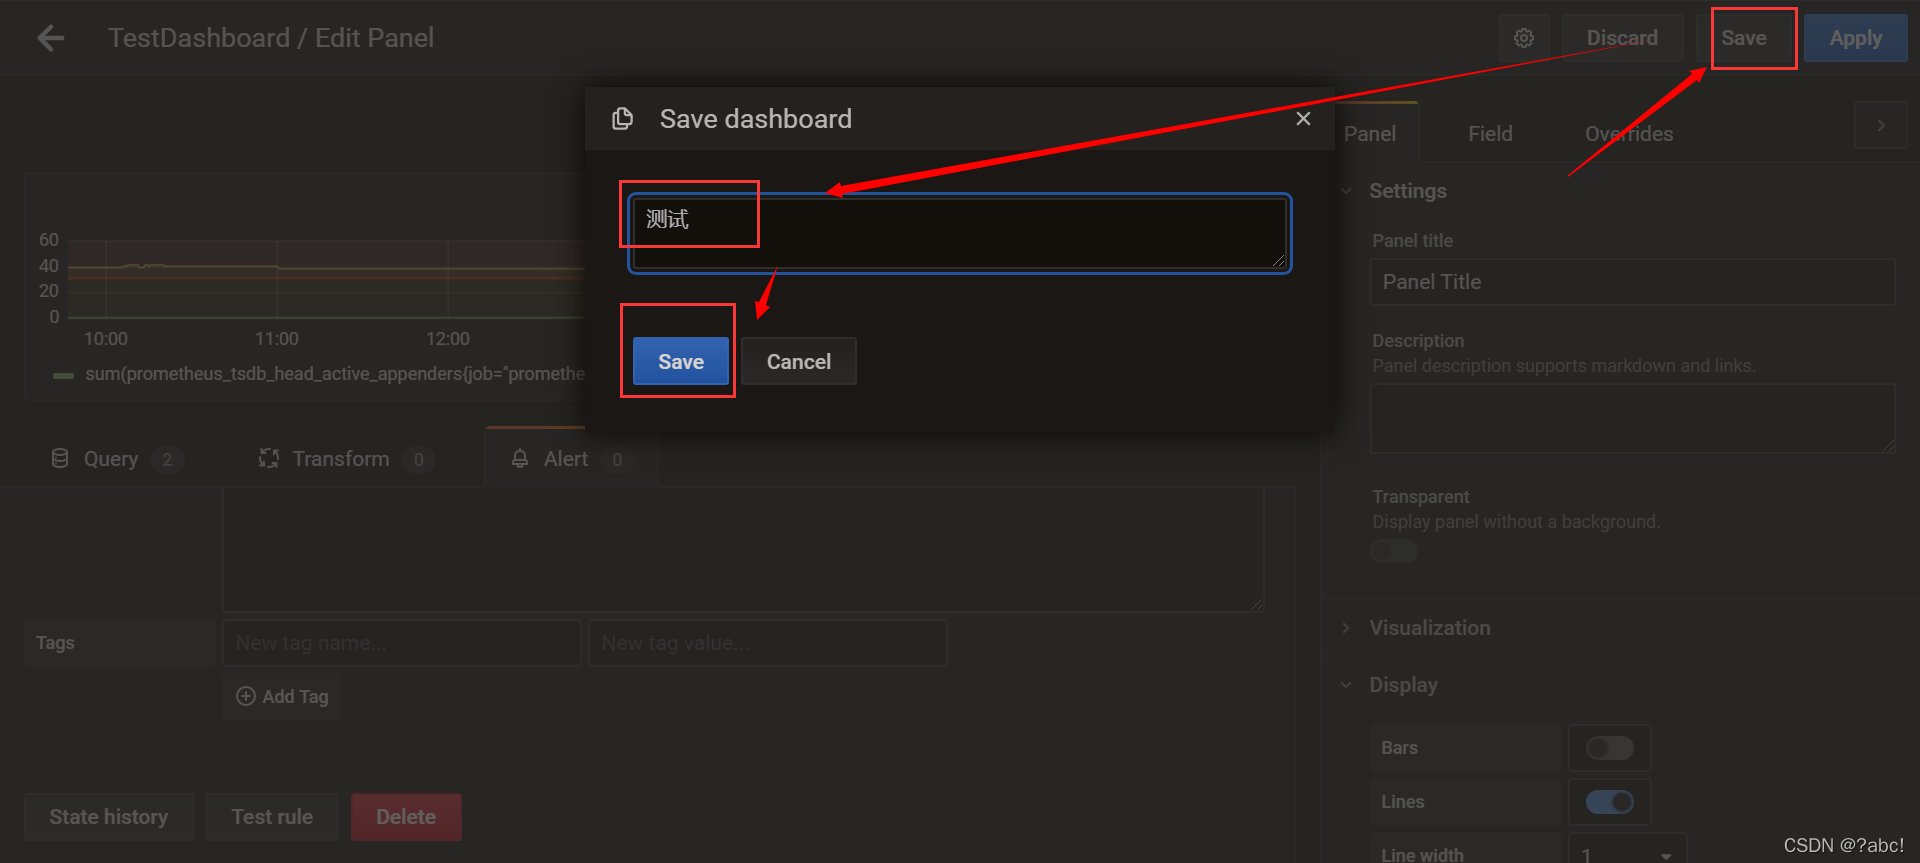Open the Query tab
Image resolution: width=1920 pixels, height=863 pixels.
coord(116,458)
